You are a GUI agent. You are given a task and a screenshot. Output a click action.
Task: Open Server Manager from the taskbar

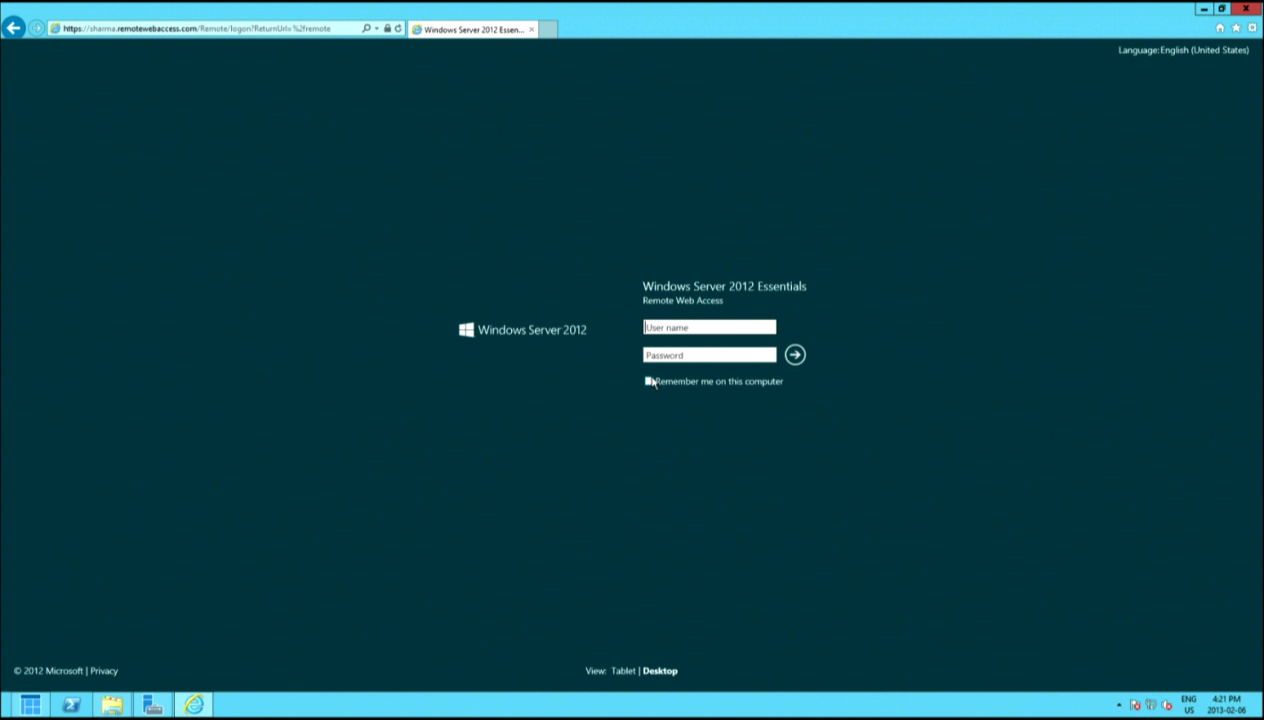(x=153, y=705)
